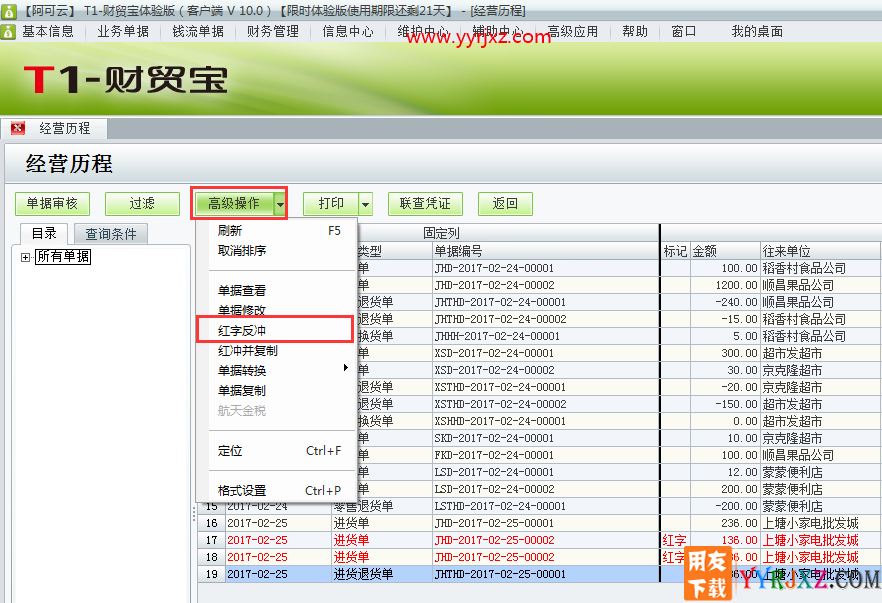Image resolution: width=882 pixels, height=603 pixels.
Task: Close the 经营历程 tab with red X
Action: [18, 128]
